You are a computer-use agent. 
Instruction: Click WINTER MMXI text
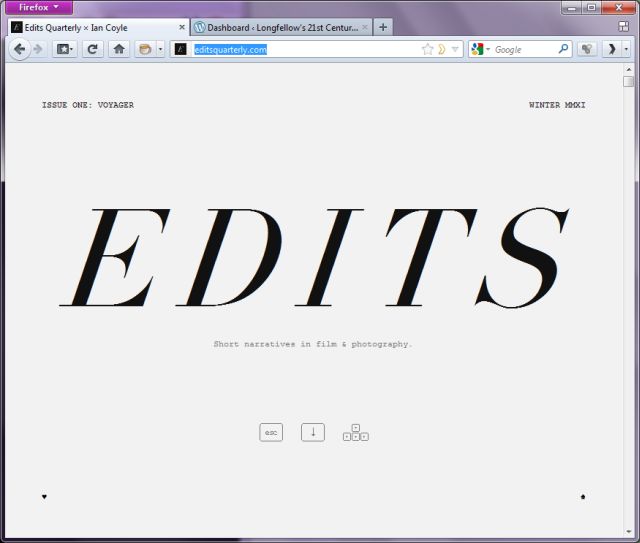(x=557, y=105)
